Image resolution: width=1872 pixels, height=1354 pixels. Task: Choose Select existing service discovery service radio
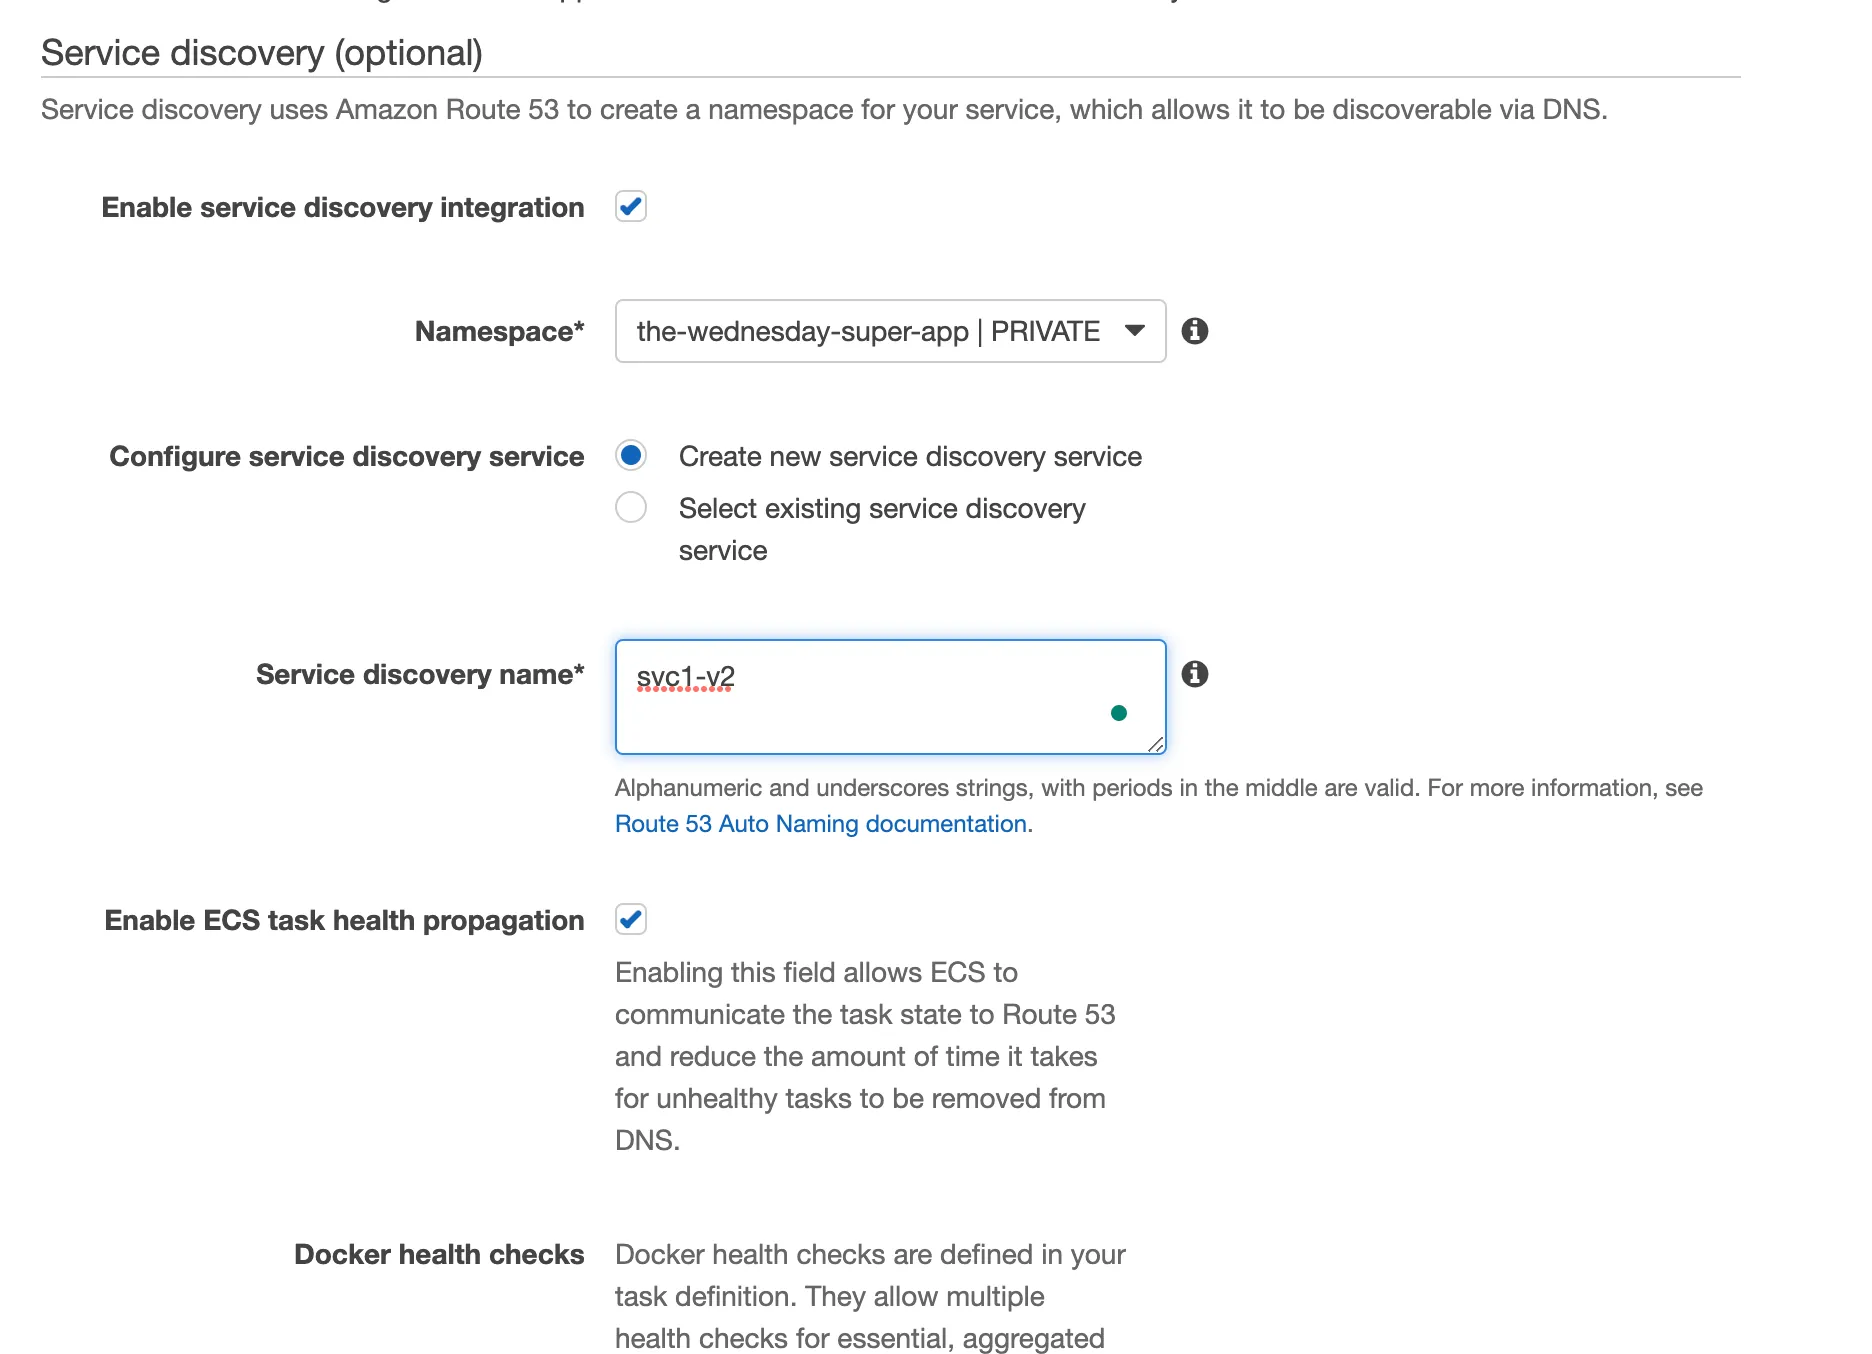click(631, 507)
